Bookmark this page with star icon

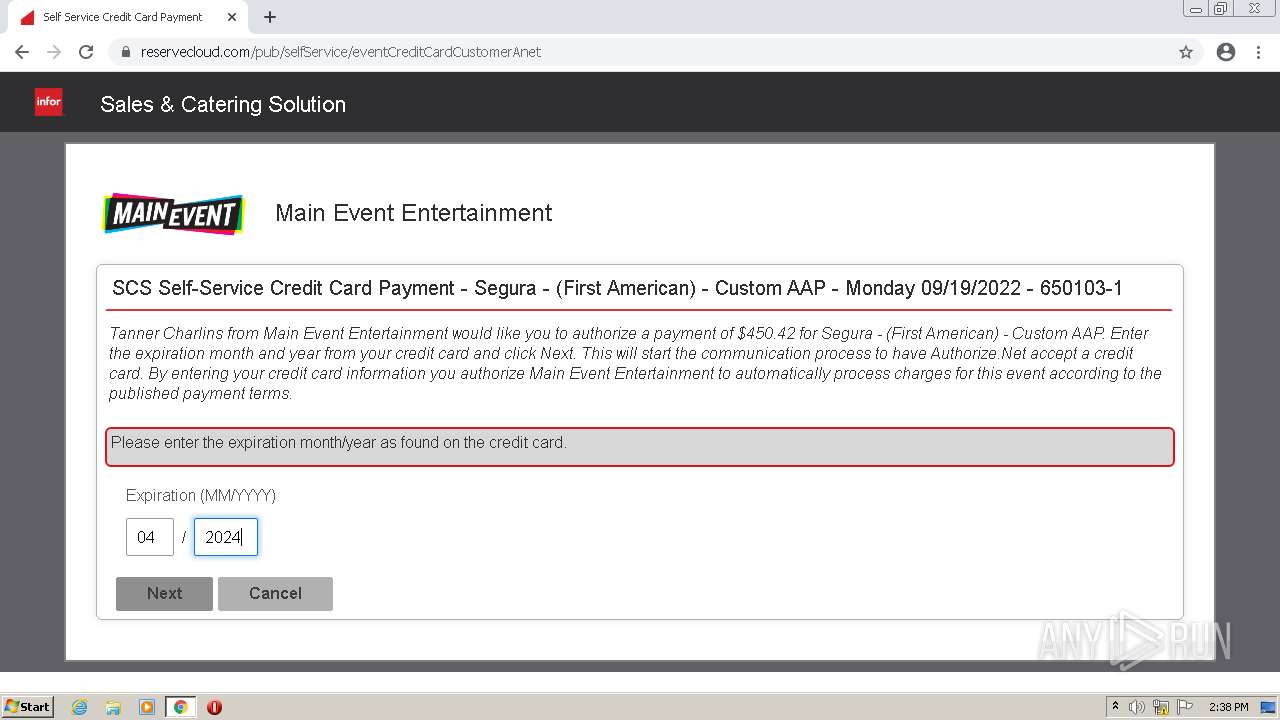[x=1186, y=52]
